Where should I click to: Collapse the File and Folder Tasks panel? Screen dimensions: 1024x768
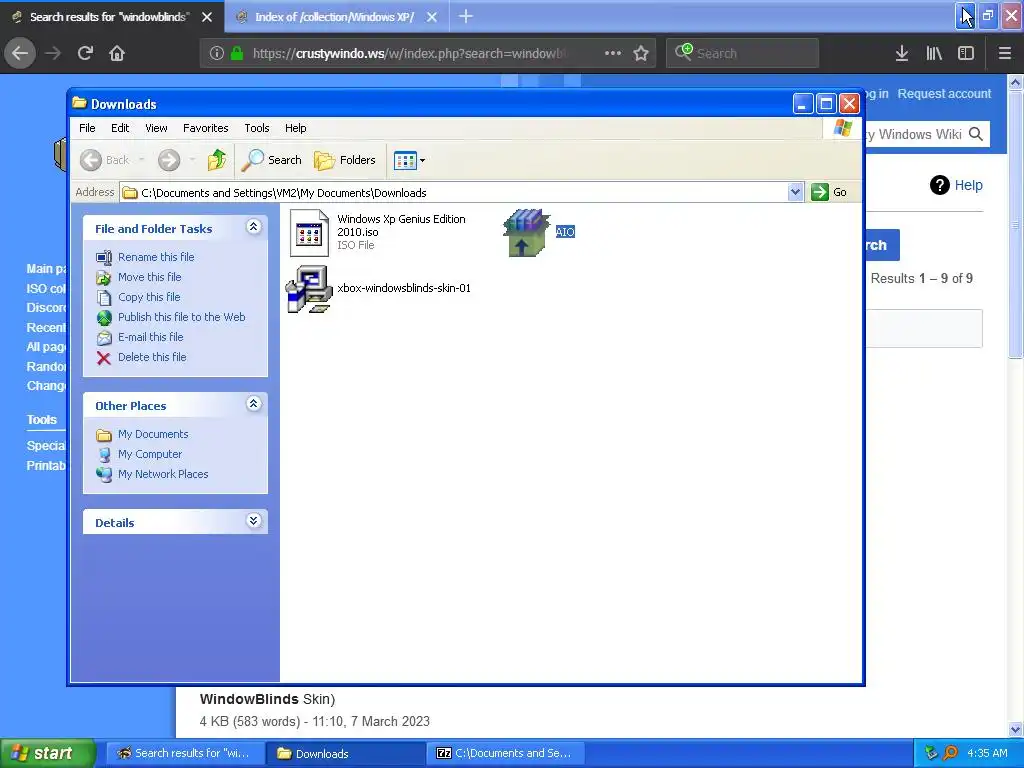[253, 227]
